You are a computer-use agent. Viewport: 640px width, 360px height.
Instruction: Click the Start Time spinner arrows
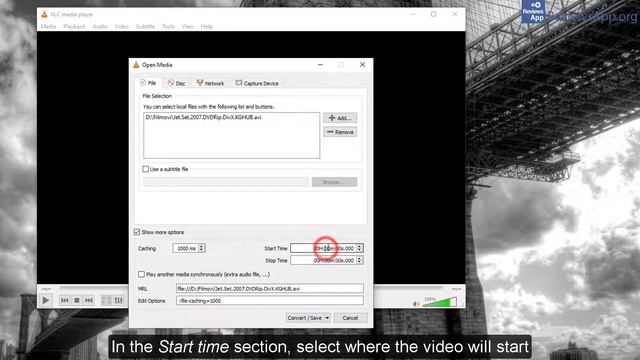360,248
